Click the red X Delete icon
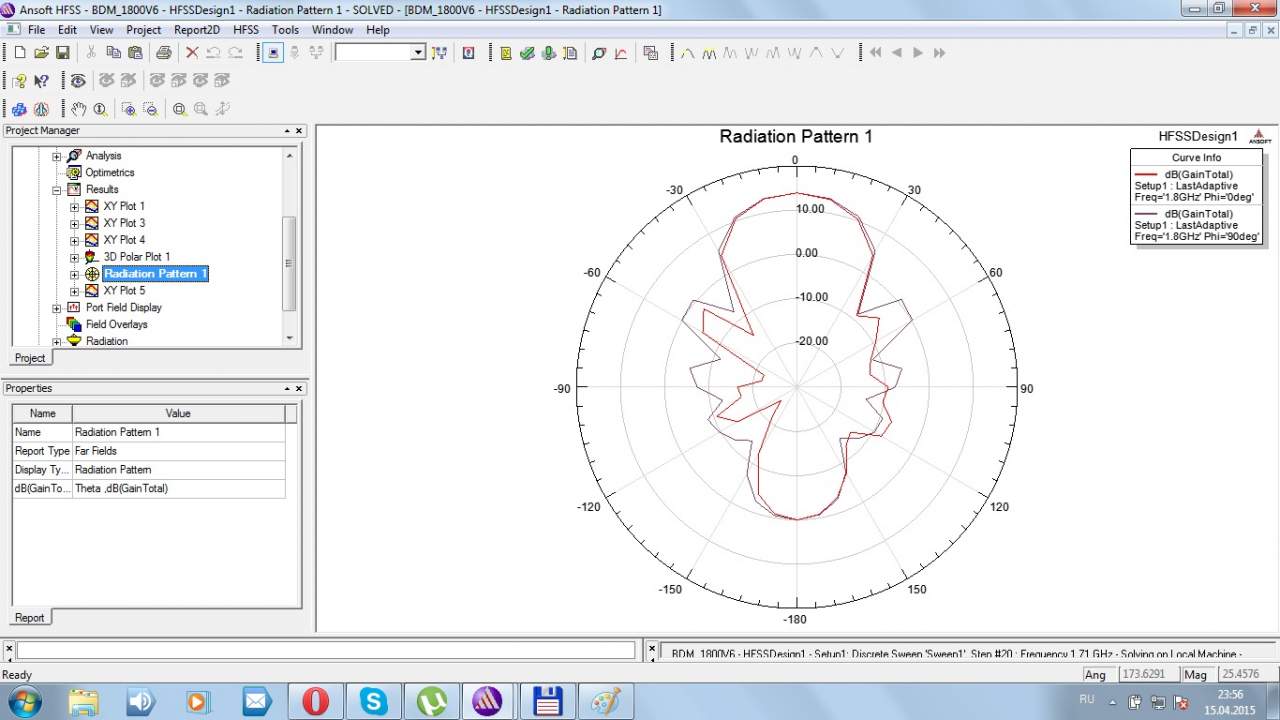Screen dimensions: 1280x720 (x=192, y=53)
